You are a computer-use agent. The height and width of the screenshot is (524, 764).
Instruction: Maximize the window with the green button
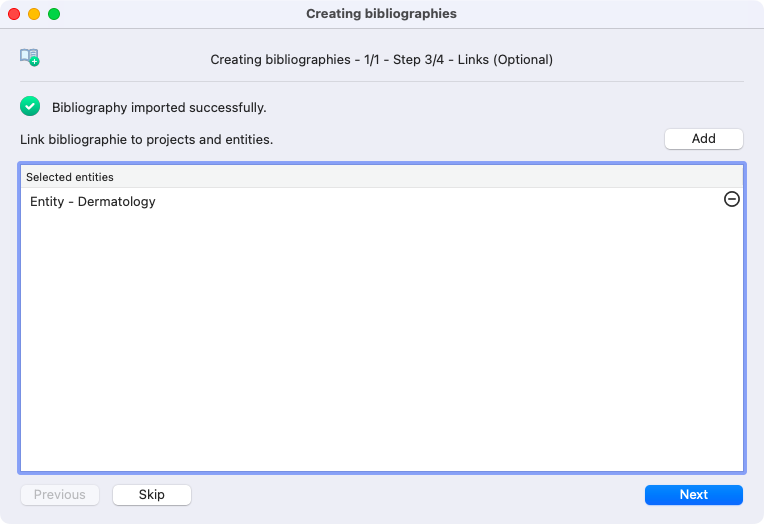(54, 14)
